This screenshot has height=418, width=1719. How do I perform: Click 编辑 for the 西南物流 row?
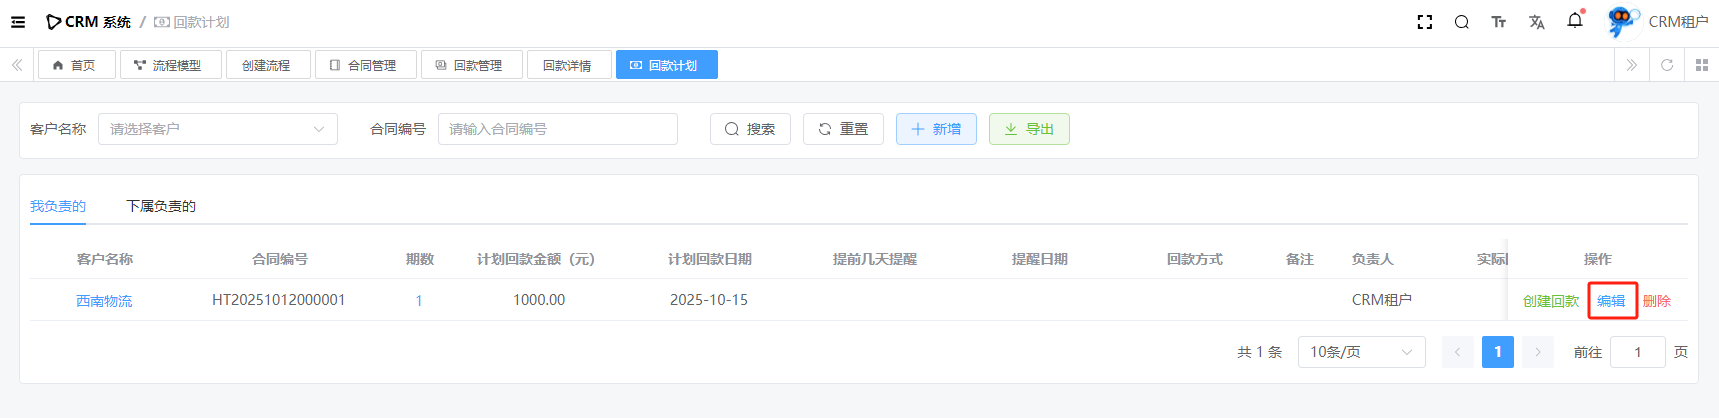[1611, 301]
